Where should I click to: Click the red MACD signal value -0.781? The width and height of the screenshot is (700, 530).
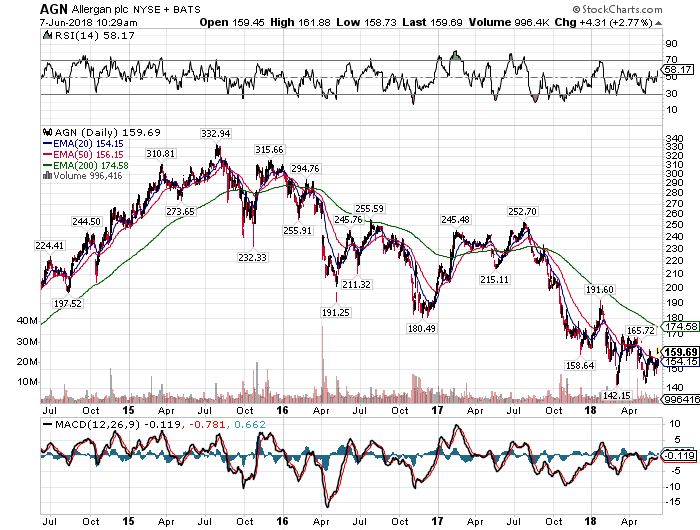point(207,425)
